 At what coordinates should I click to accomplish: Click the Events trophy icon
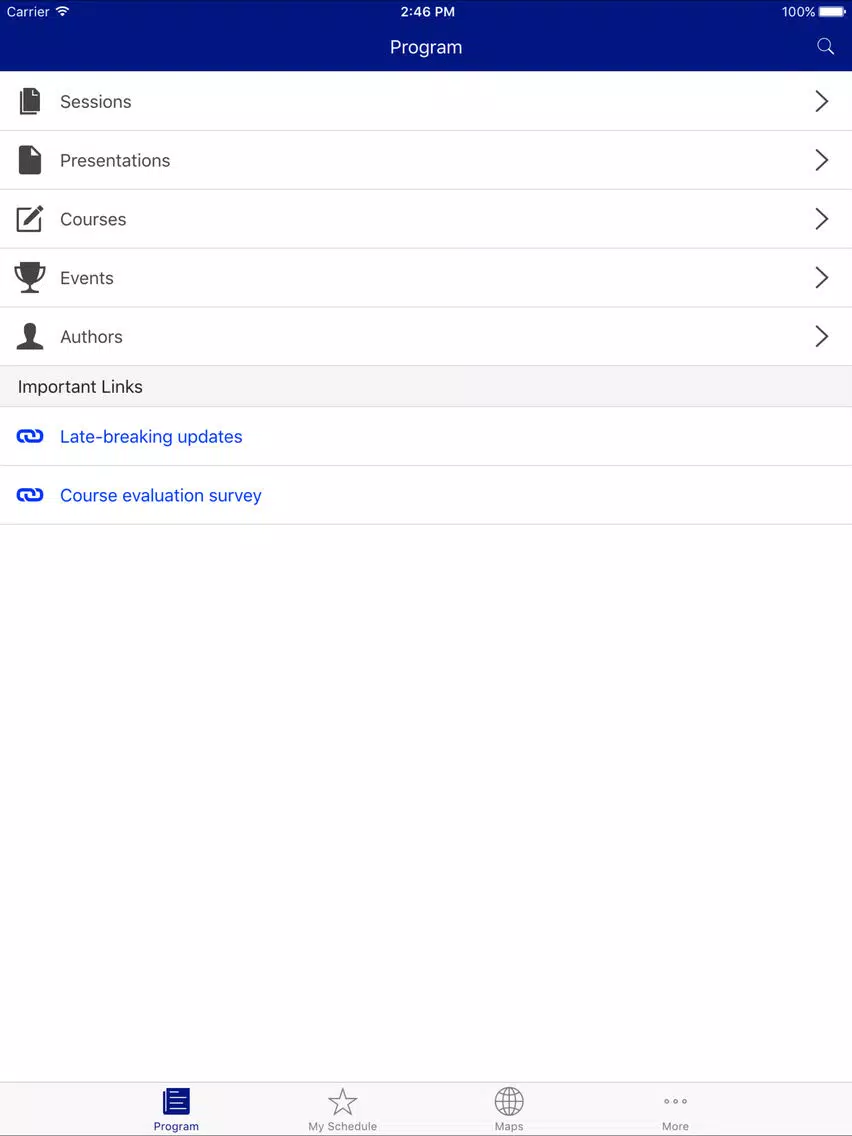(30, 277)
